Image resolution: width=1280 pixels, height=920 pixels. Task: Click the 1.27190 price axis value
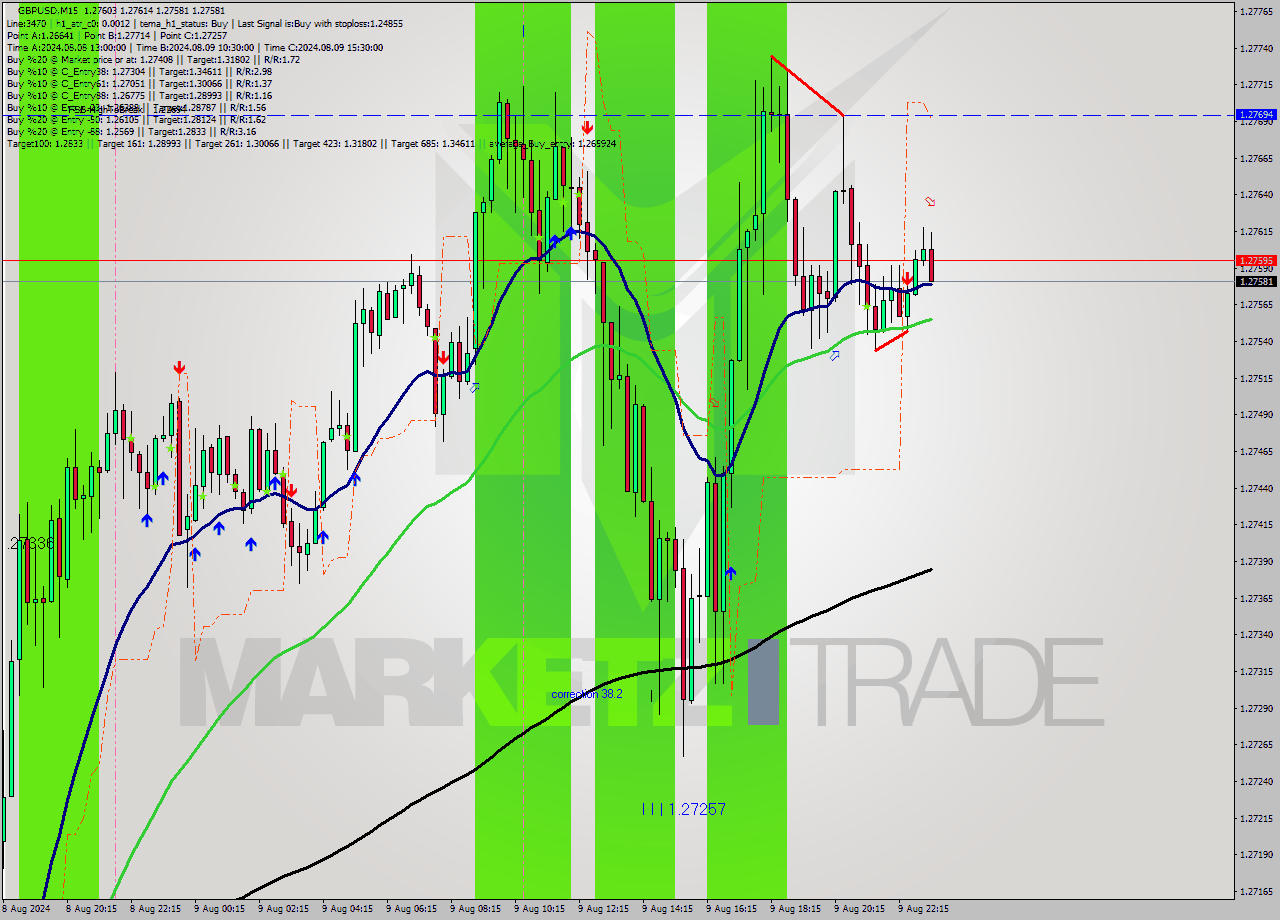tap(1256, 854)
